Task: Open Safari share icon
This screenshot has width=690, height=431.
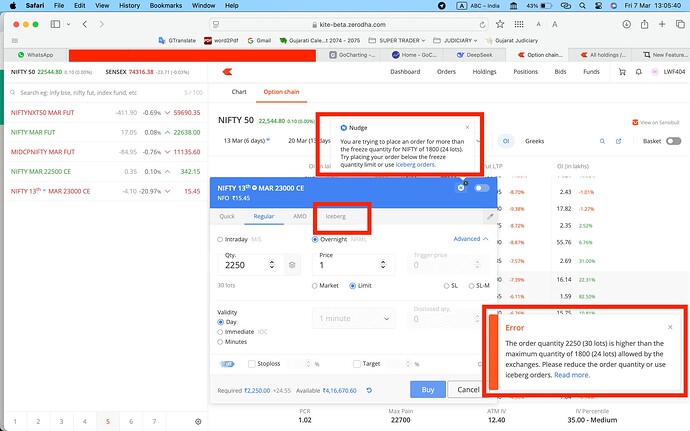Action: (x=644, y=24)
